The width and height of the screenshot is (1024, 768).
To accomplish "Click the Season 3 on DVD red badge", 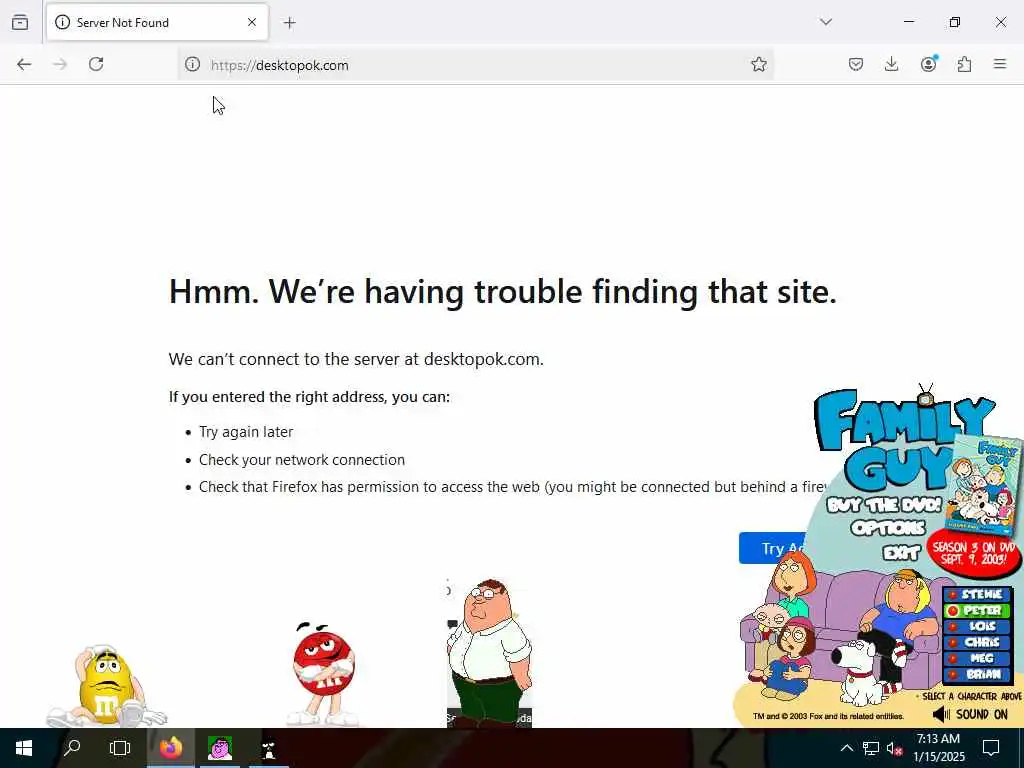I will [974, 553].
